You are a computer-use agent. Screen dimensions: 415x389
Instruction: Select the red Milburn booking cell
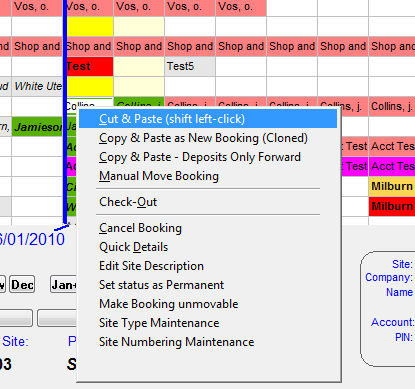click(392, 206)
